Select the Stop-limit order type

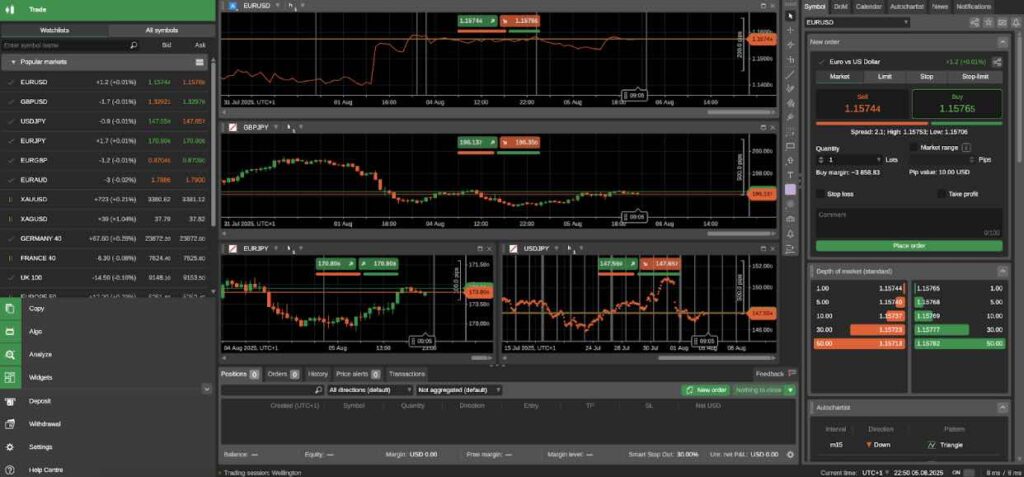pyautogui.click(x=975, y=76)
